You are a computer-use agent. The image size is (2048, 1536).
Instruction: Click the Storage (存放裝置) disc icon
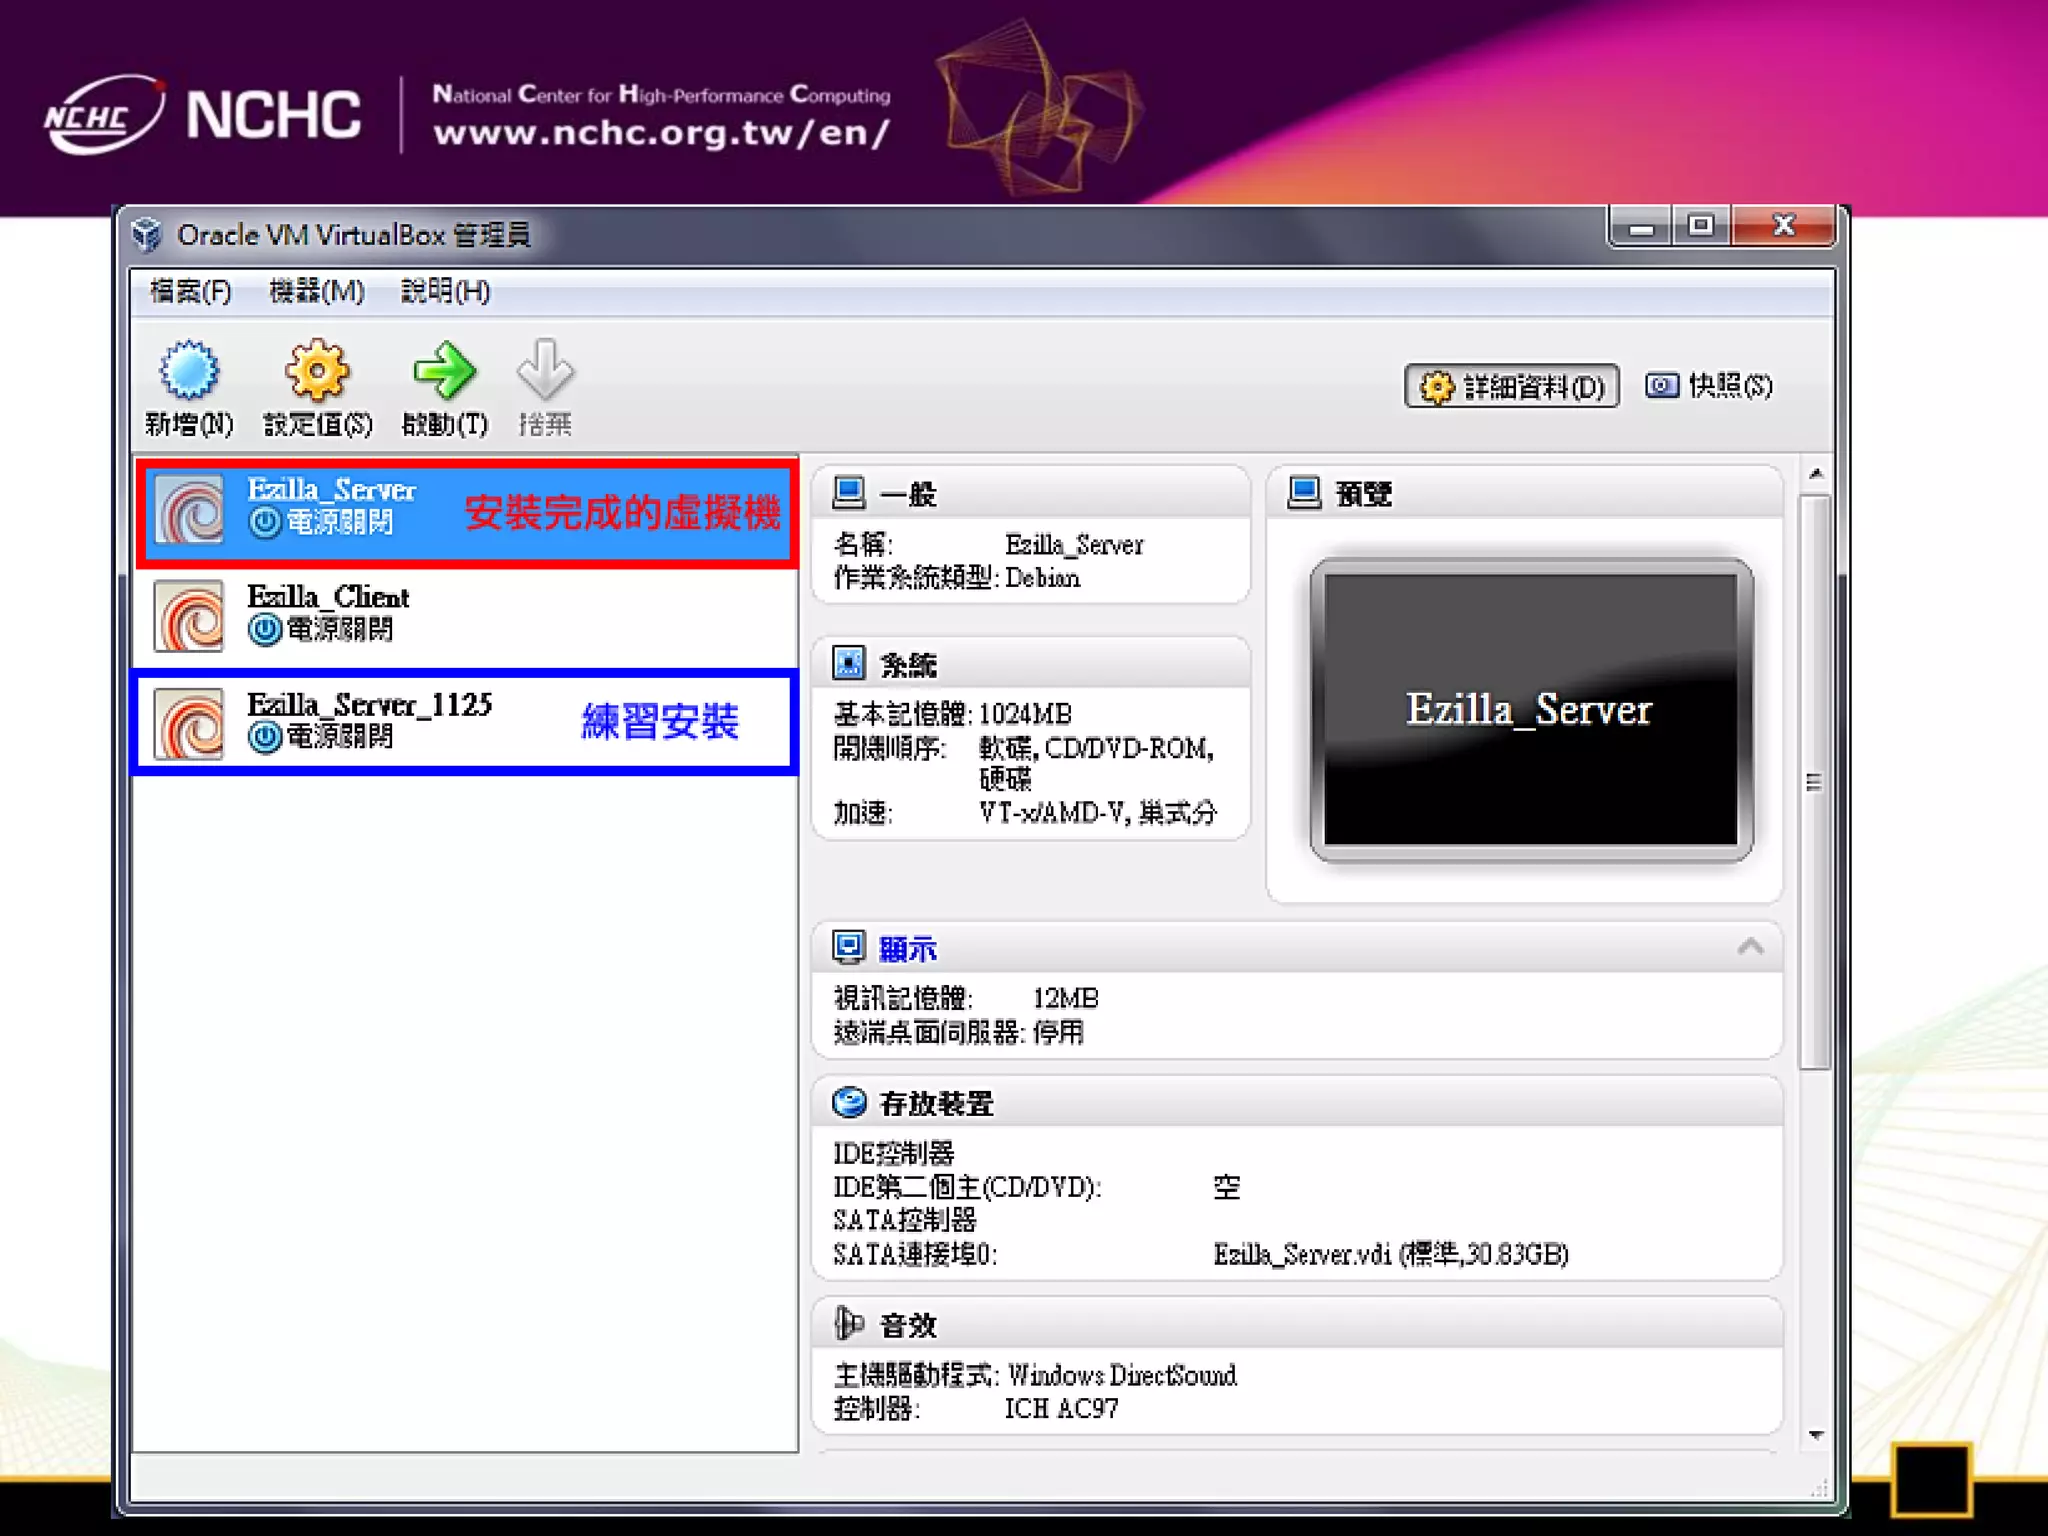coord(849,1103)
